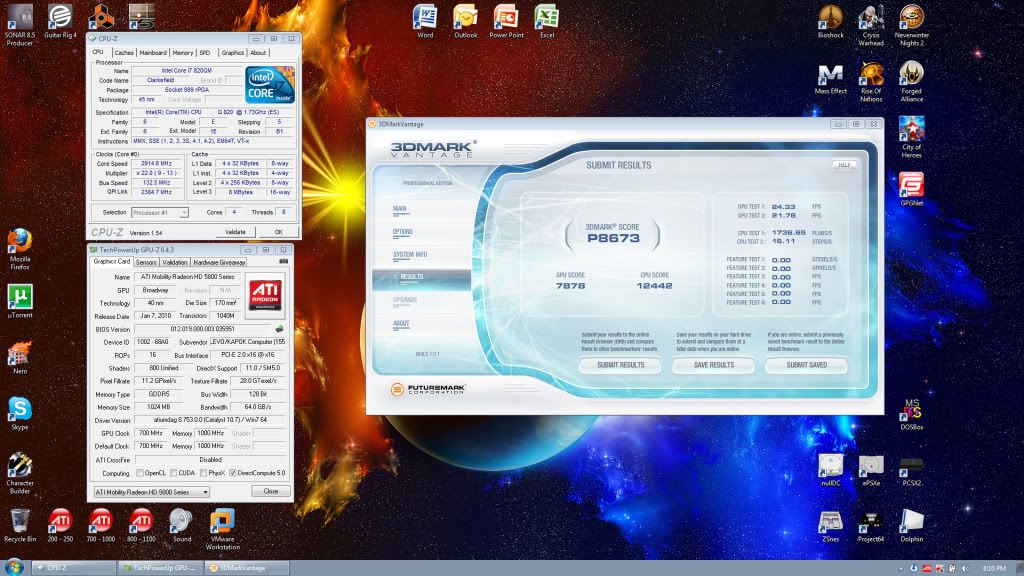Switch to the Sensors tab in GPU-Z
This screenshot has width=1024, height=576.
click(146, 263)
